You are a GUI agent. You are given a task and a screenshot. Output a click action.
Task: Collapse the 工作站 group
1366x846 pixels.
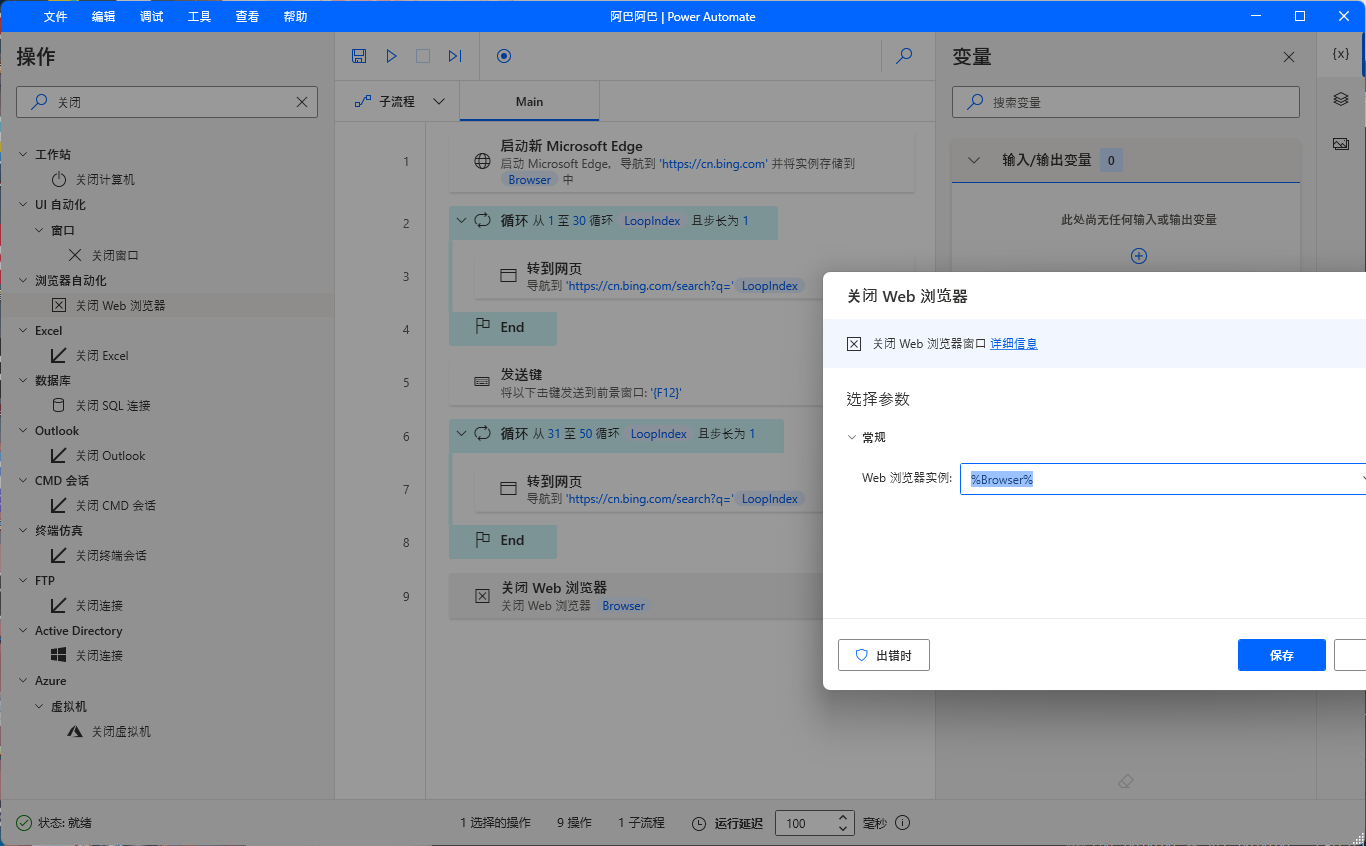(x=24, y=155)
